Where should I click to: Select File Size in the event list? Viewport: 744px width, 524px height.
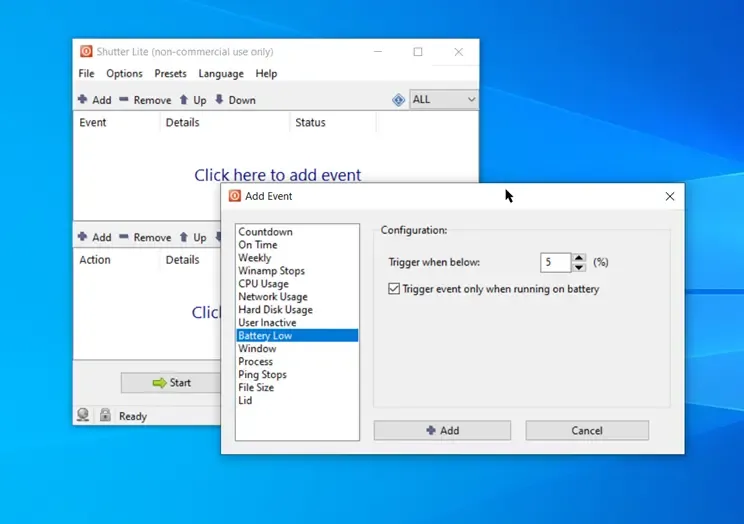pos(297,387)
